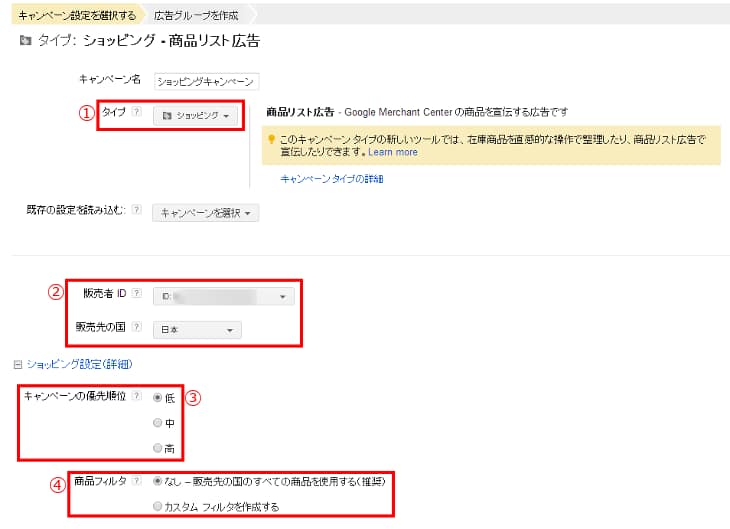Open the ショッピング campaign type dropdown

pyautogui.click(x=196, y=116)
